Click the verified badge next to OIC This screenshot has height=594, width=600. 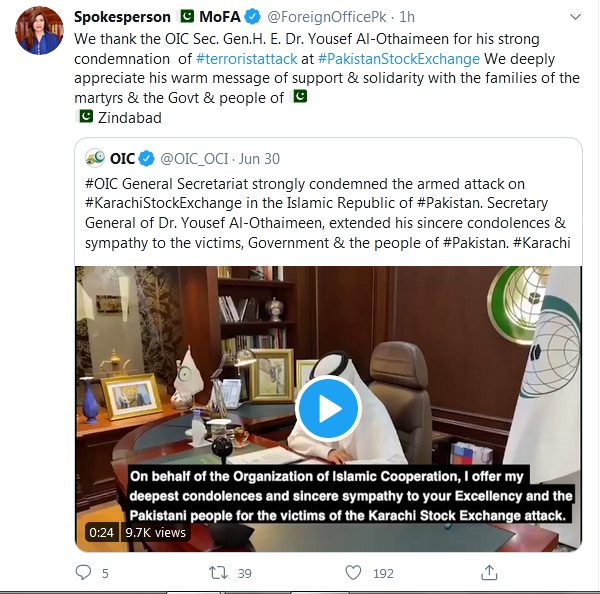146,158
